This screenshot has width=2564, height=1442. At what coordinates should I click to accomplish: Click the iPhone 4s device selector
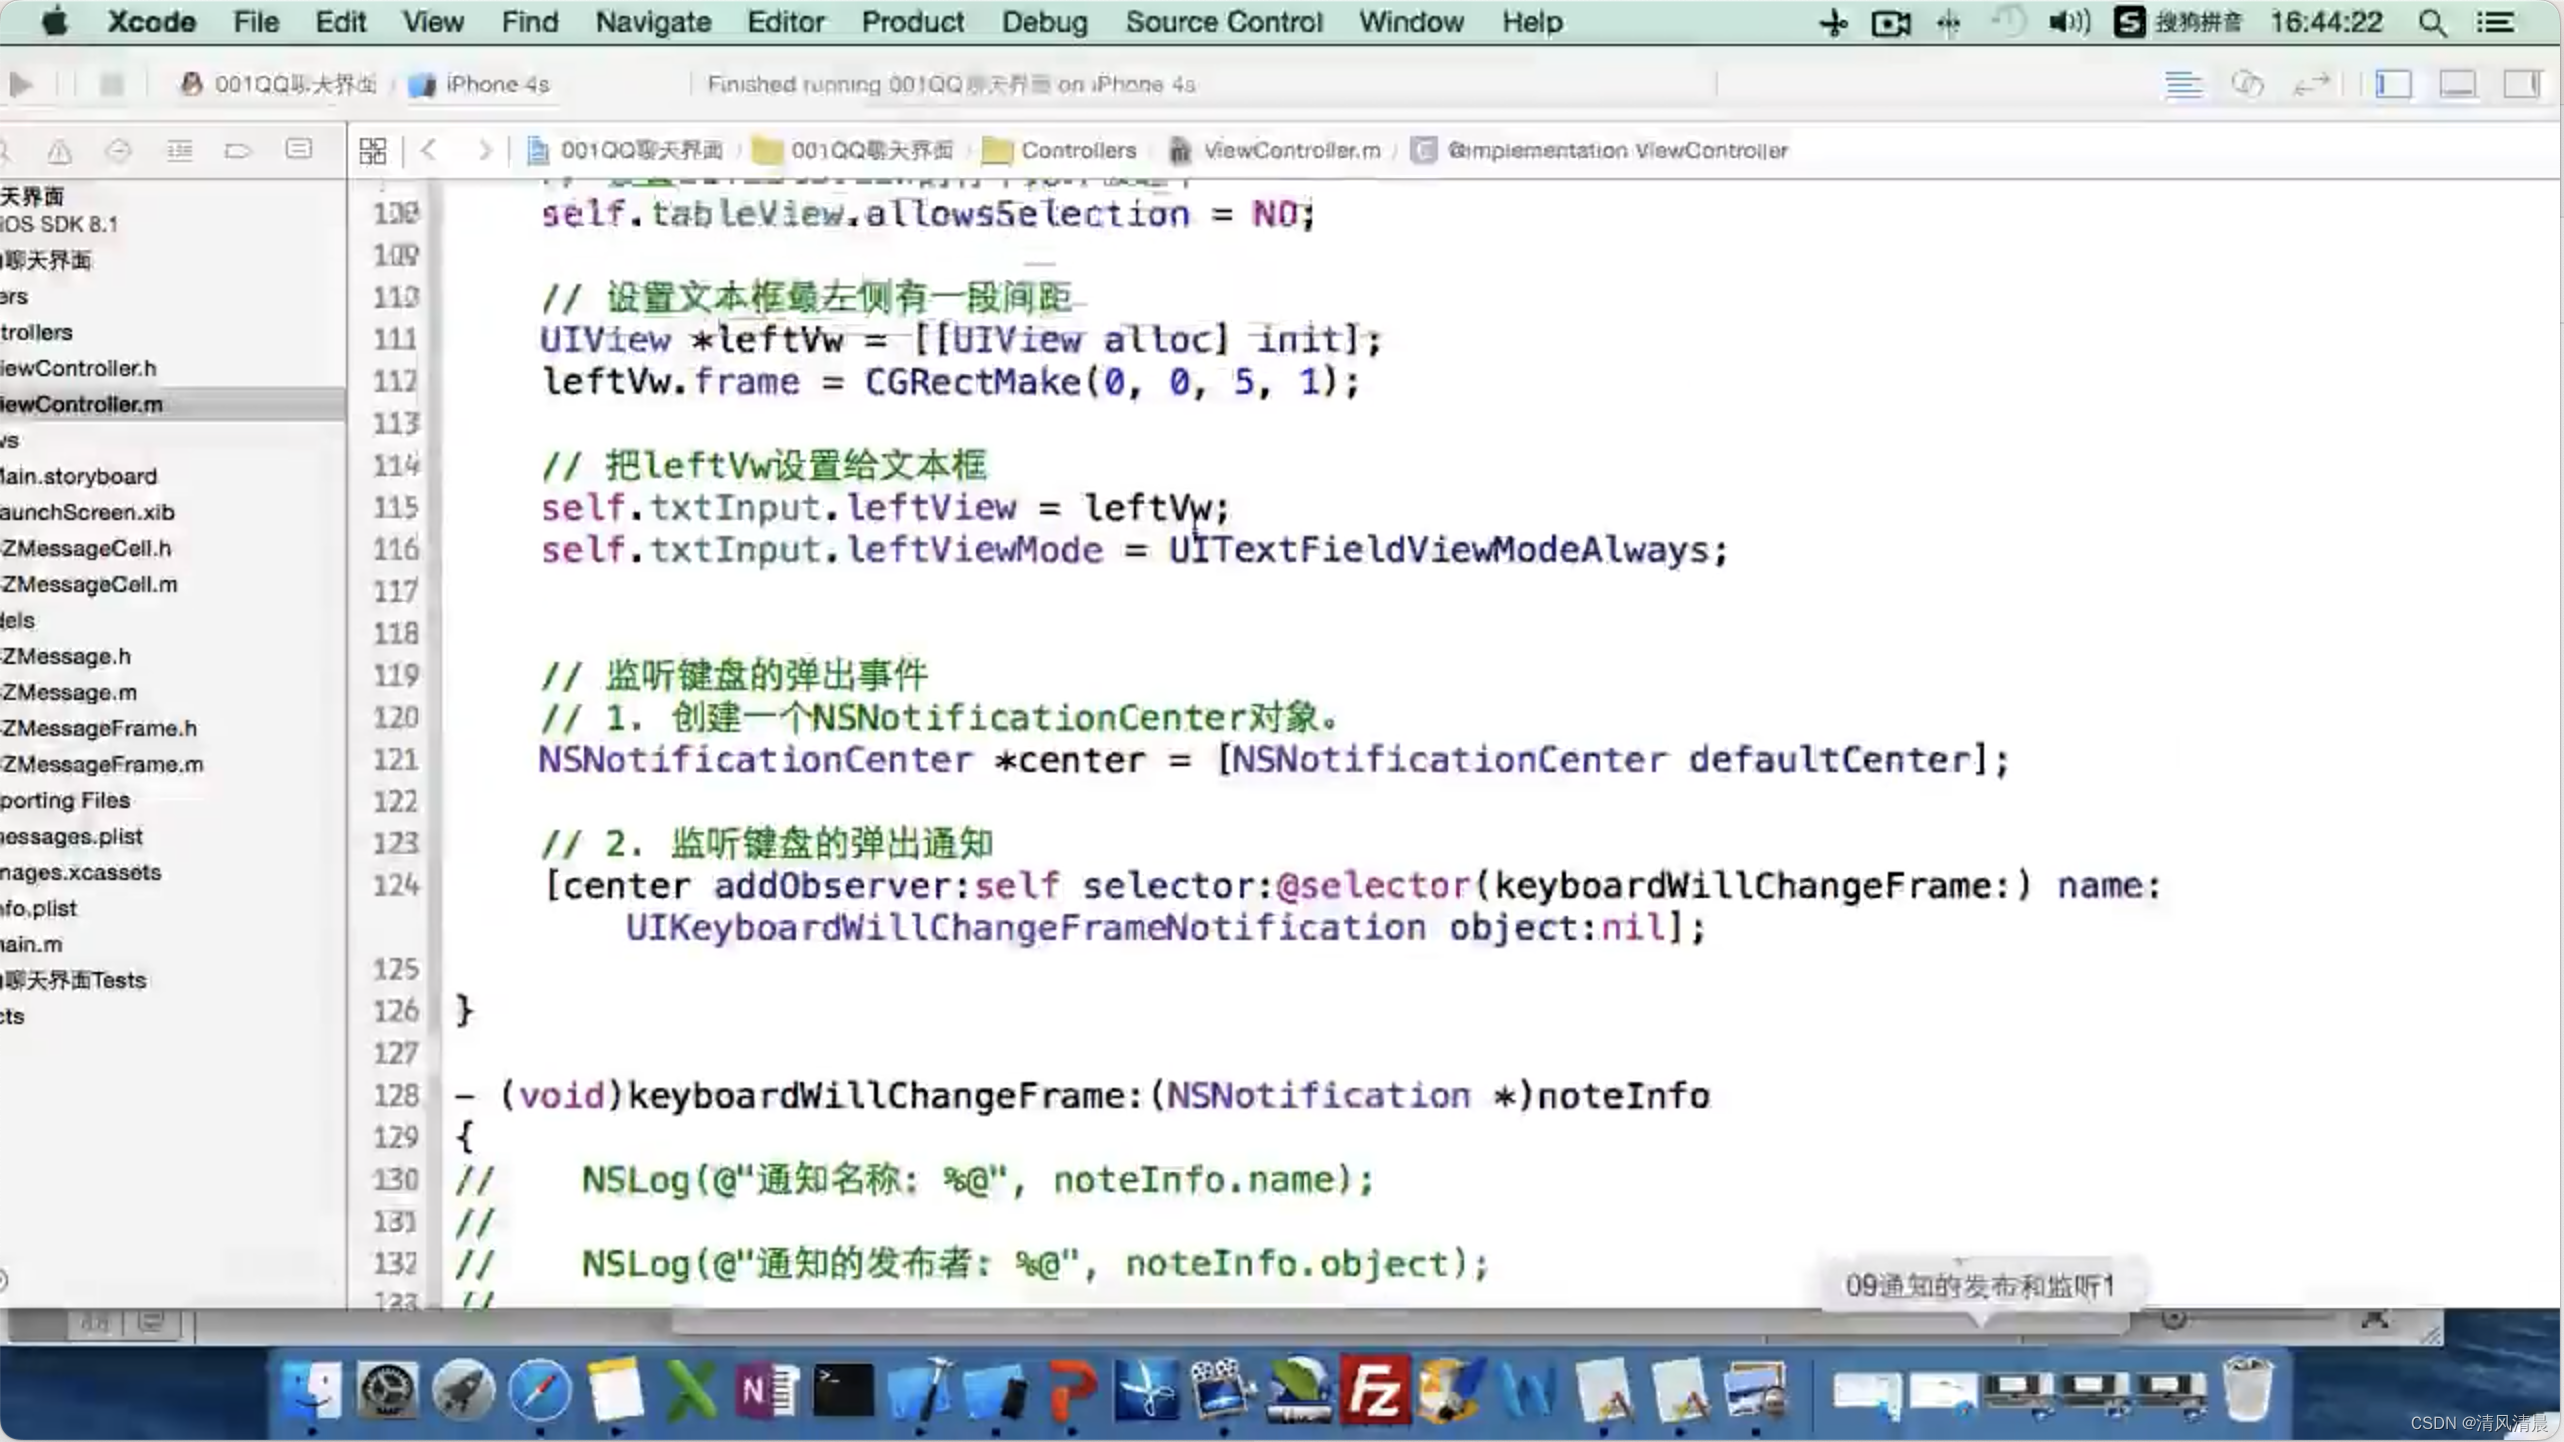click(493, 83)
